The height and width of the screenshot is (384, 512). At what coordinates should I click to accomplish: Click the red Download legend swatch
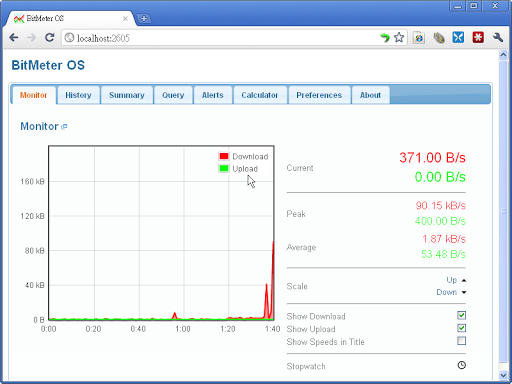(x=224, y=156)
